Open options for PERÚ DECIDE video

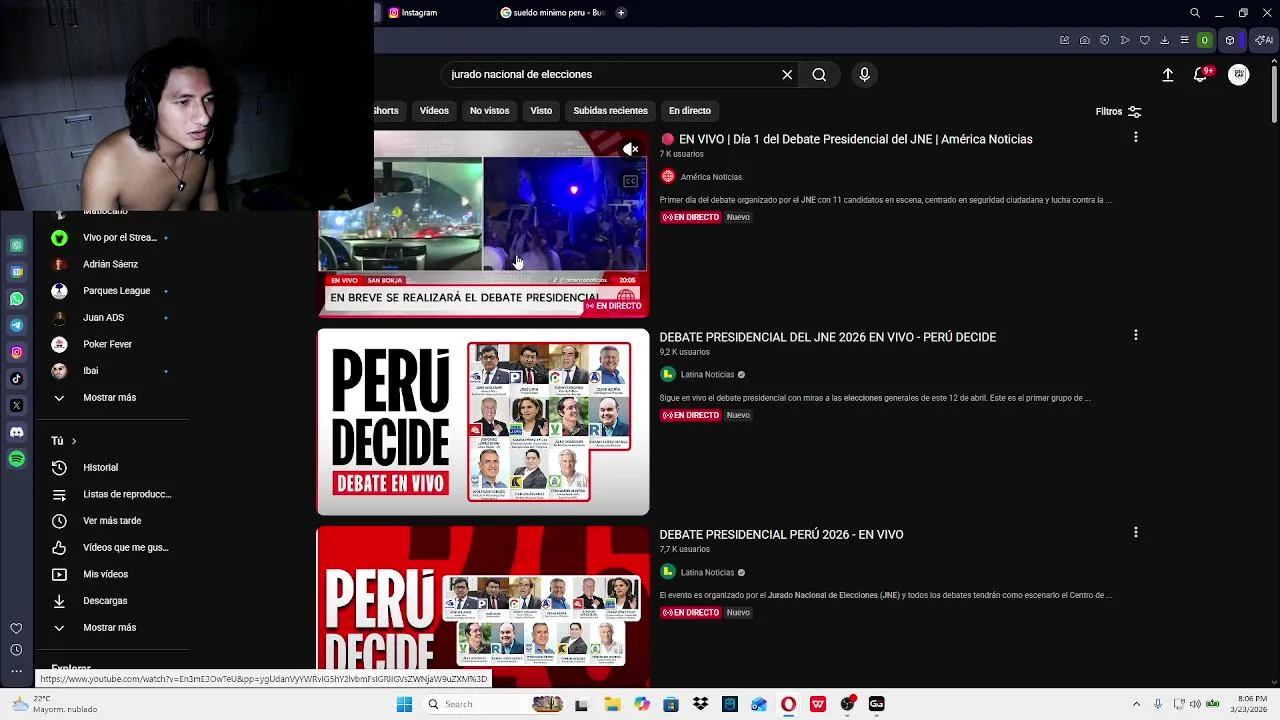coord(1135,335)
